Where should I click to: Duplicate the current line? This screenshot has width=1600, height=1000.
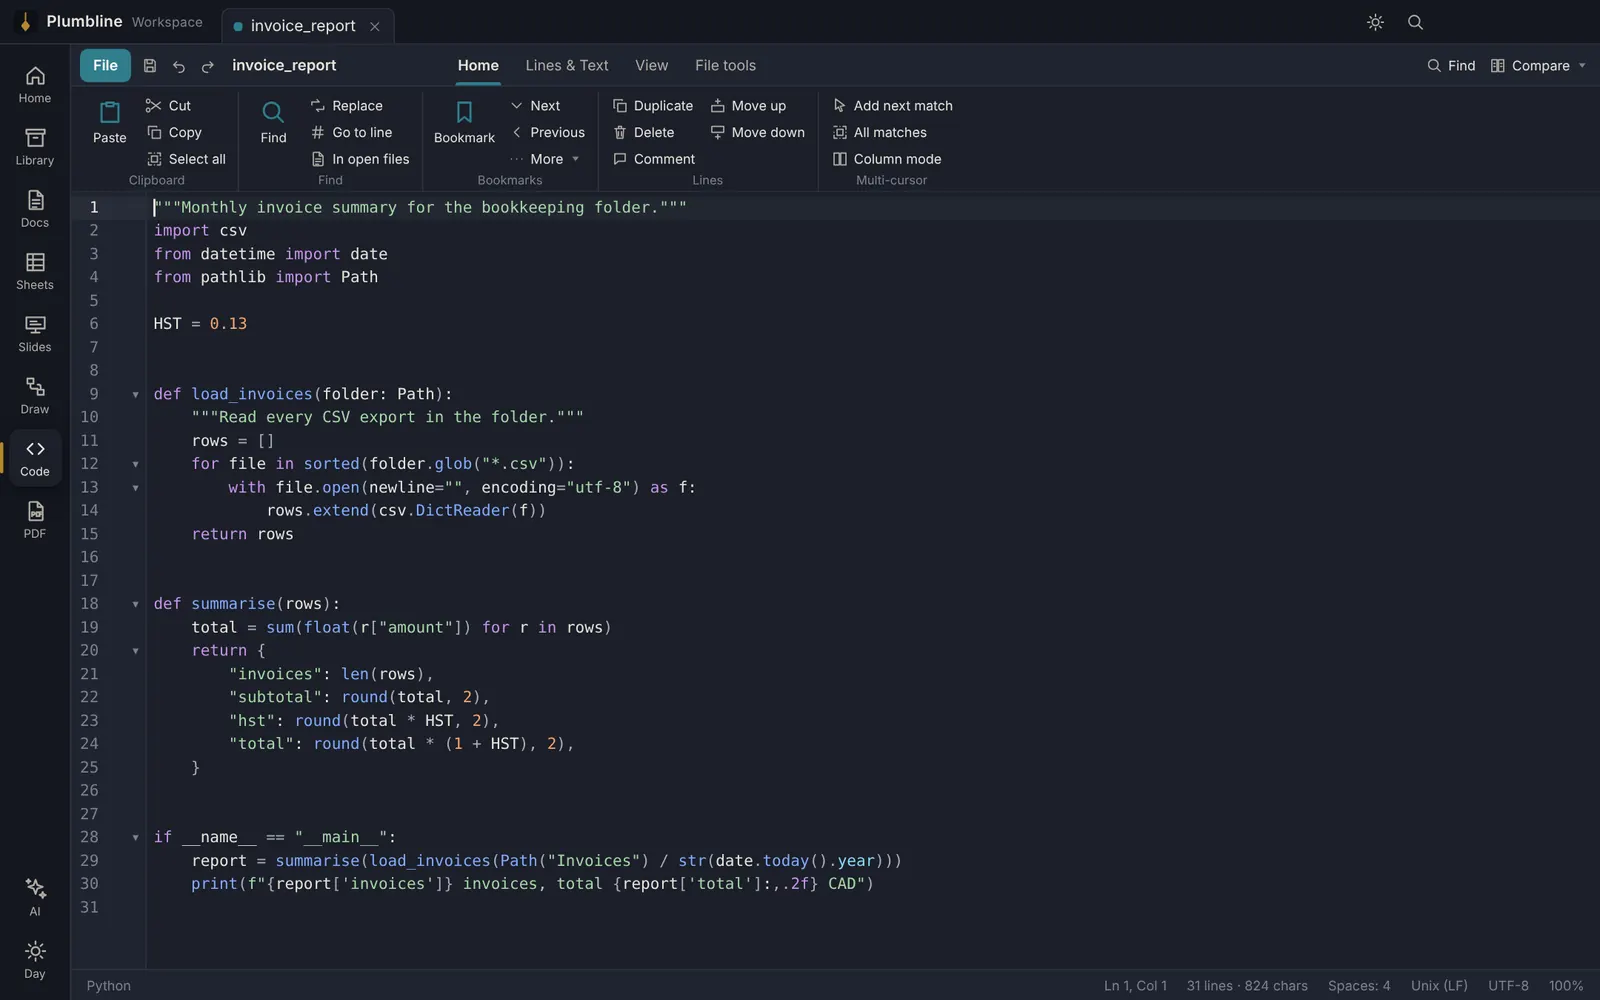click(x=653, y=106)
